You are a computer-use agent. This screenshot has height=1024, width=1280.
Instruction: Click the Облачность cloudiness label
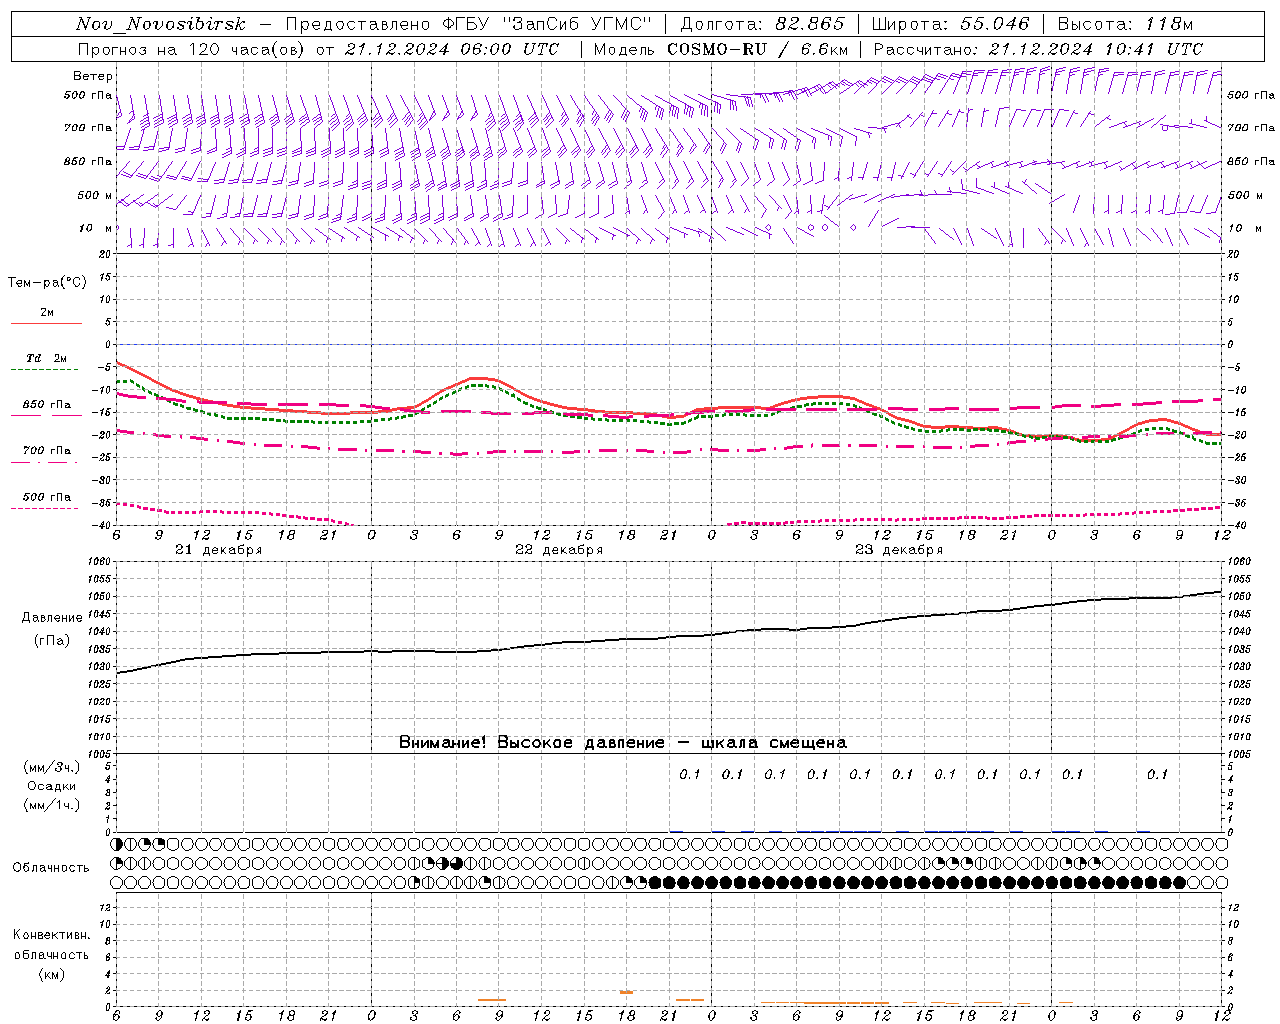[51, 867]
